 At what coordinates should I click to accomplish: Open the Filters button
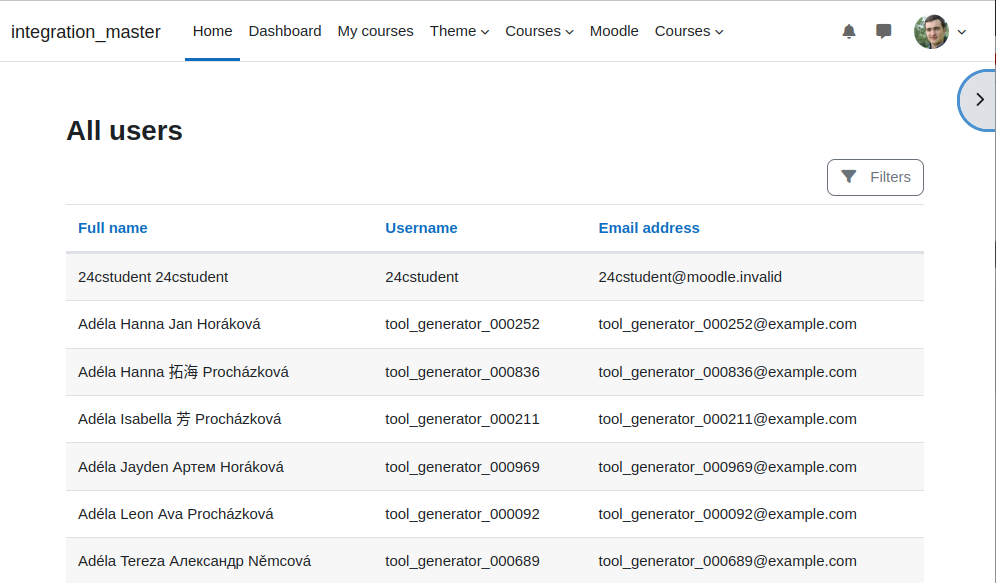875,177
